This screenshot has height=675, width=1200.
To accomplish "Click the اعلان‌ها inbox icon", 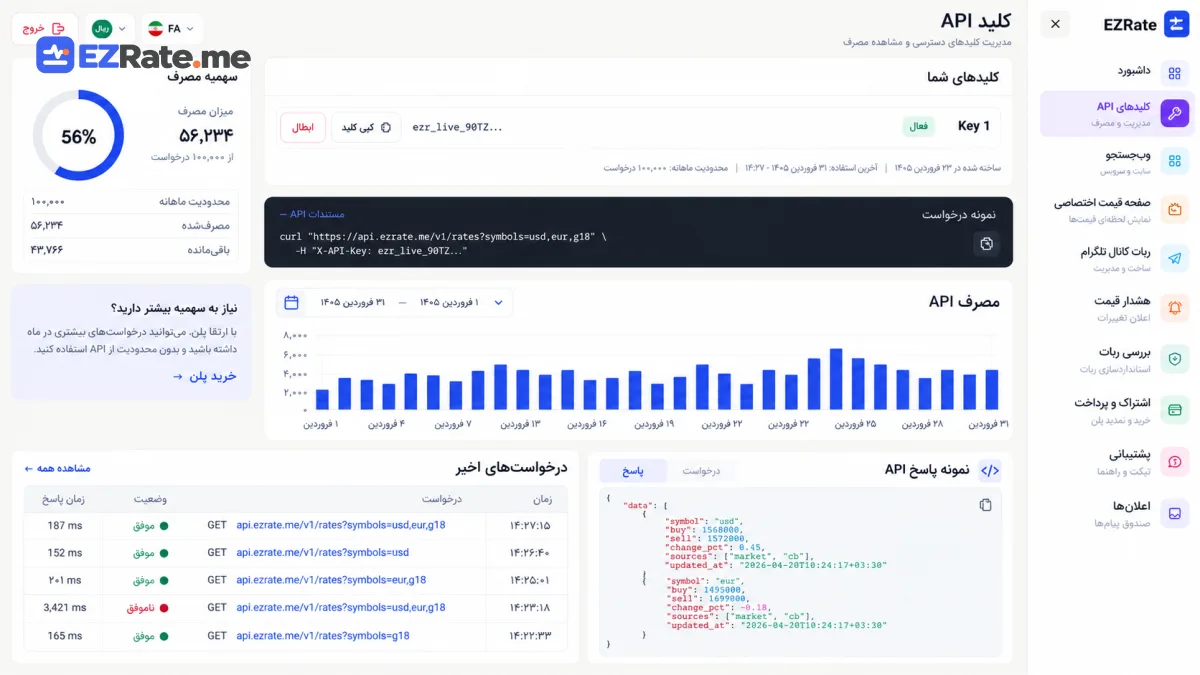I will click(1175, 513).
